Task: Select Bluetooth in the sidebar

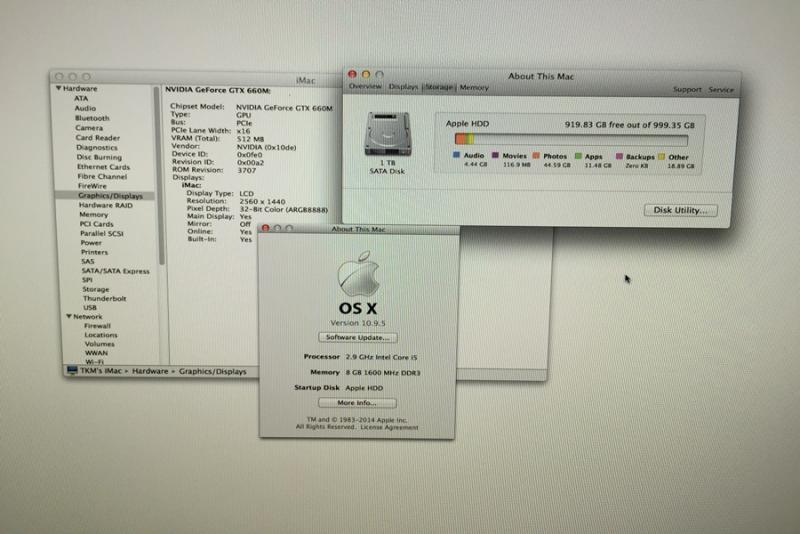Action: (x=92, y=118)
